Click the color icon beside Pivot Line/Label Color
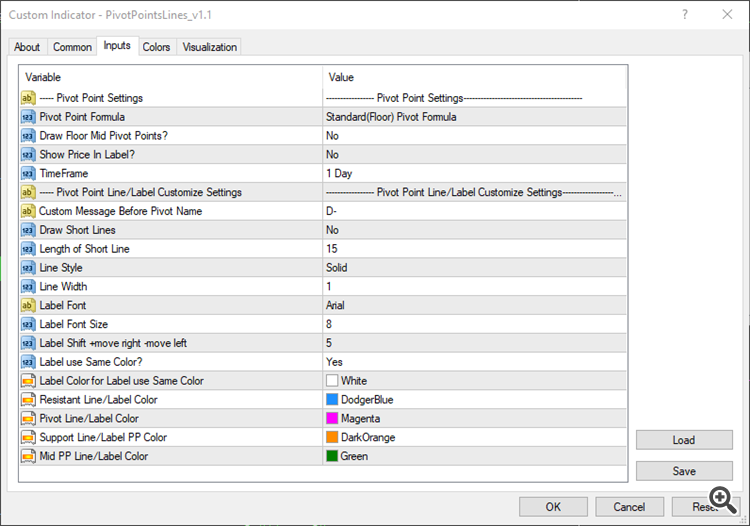750x526 pixels. [x=28, y=419]
